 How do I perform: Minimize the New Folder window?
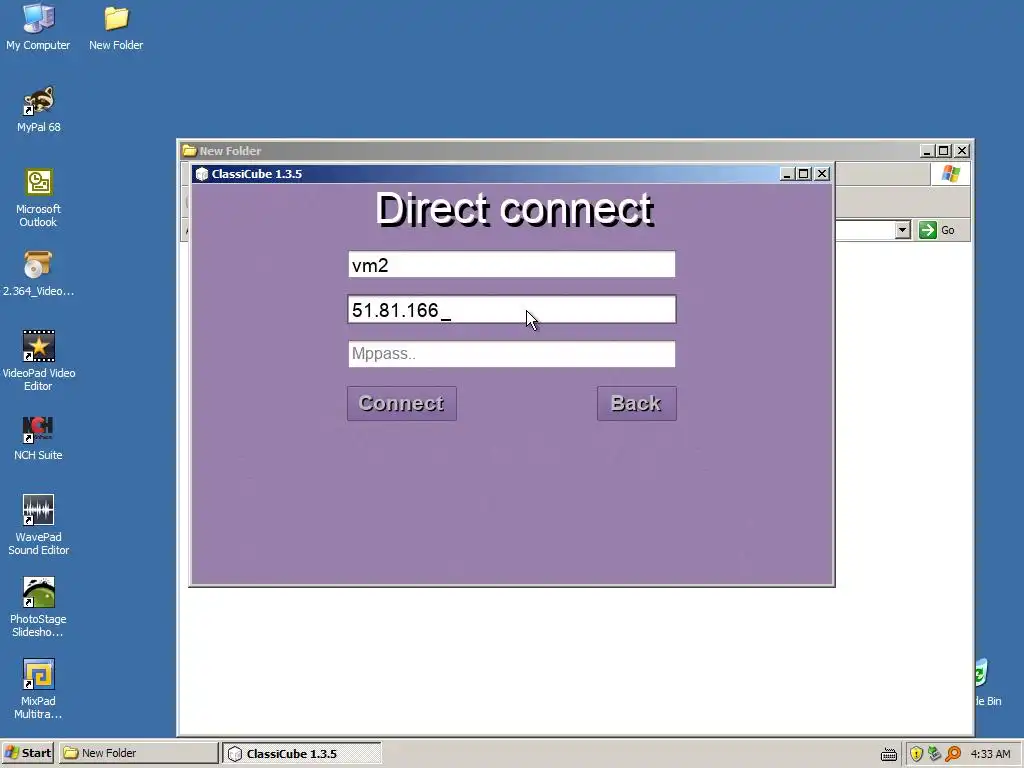[927, 151]
